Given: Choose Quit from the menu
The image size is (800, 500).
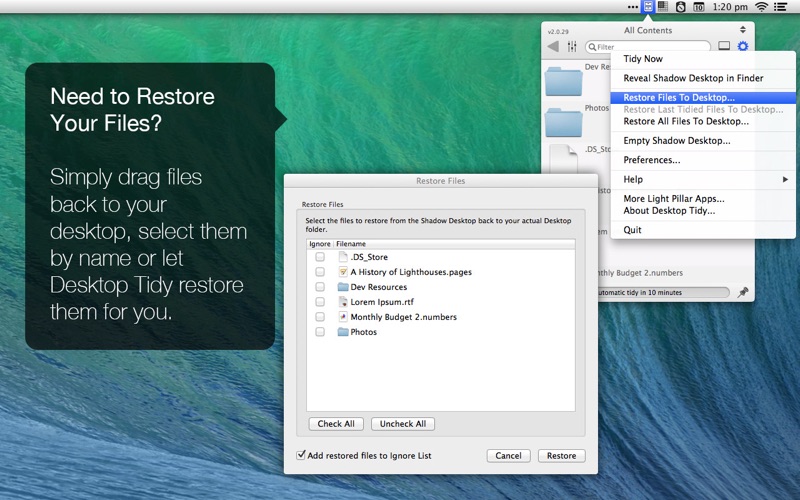Looking at the screenshot, I should (x=703, y=230).
